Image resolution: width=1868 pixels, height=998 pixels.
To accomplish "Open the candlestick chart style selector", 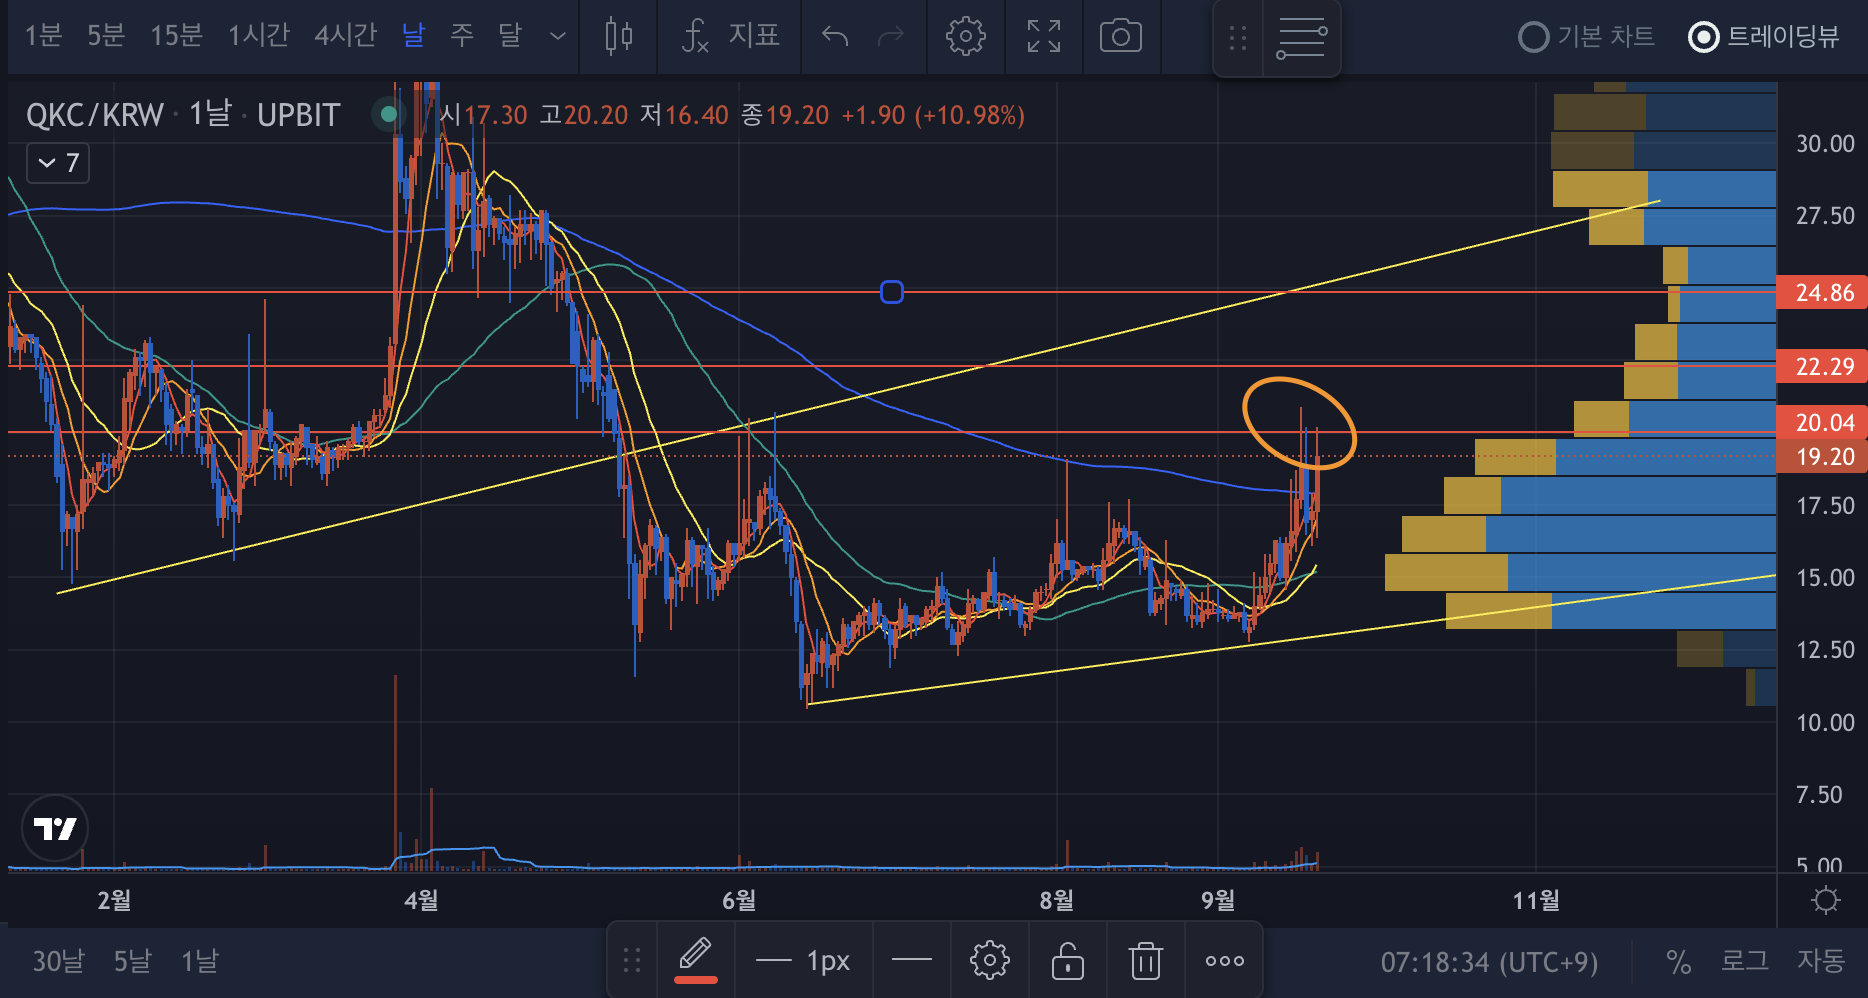I will 619,37.
